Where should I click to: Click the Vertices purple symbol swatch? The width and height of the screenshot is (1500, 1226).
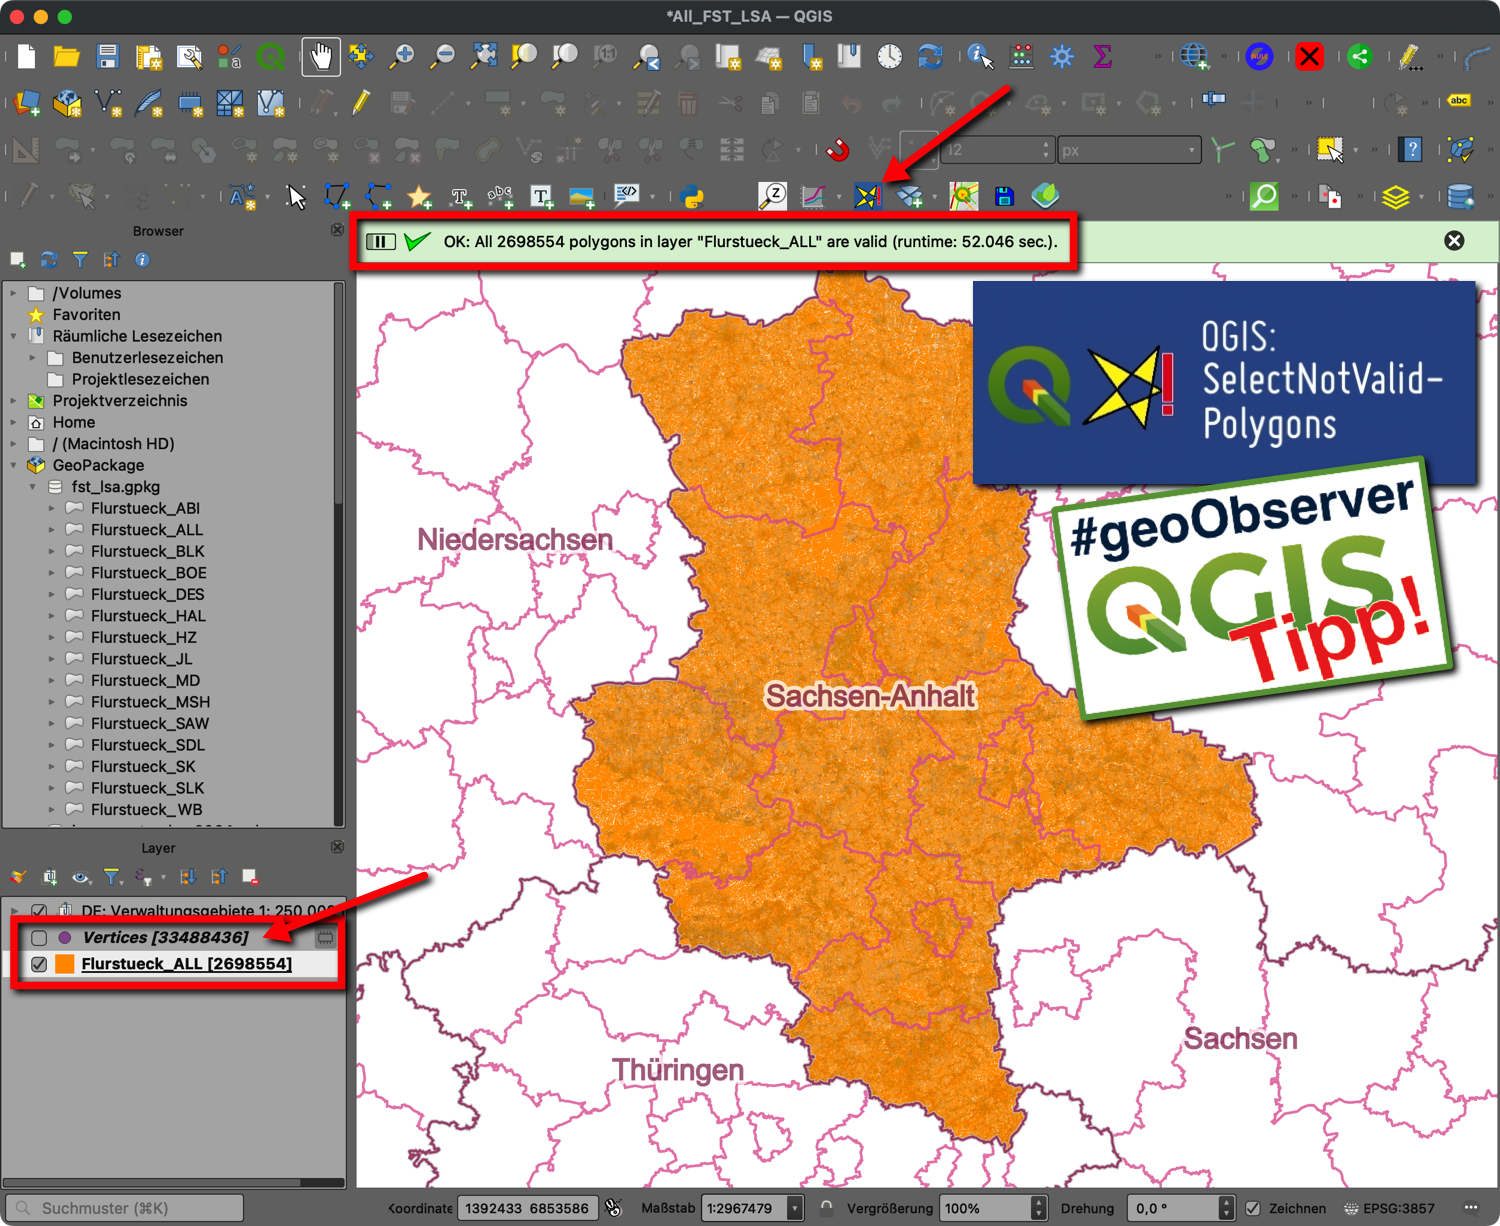point(65,938)
